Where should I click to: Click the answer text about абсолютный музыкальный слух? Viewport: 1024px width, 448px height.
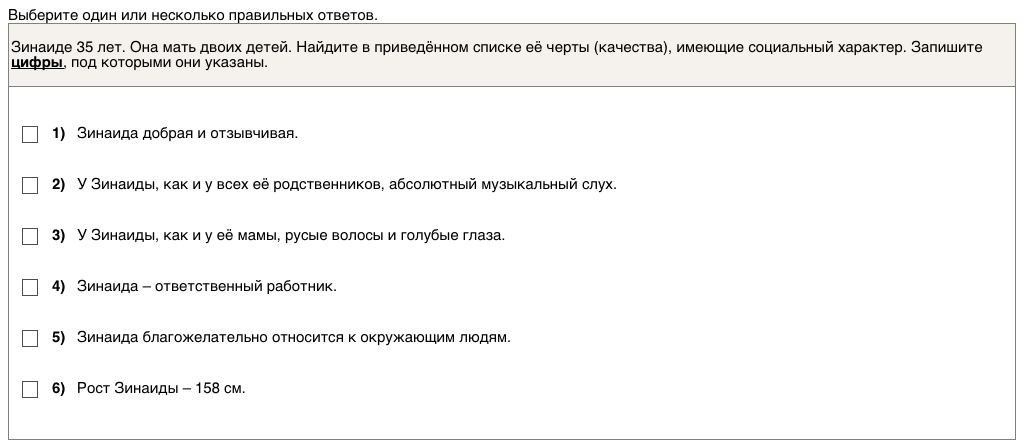[346, 185]
